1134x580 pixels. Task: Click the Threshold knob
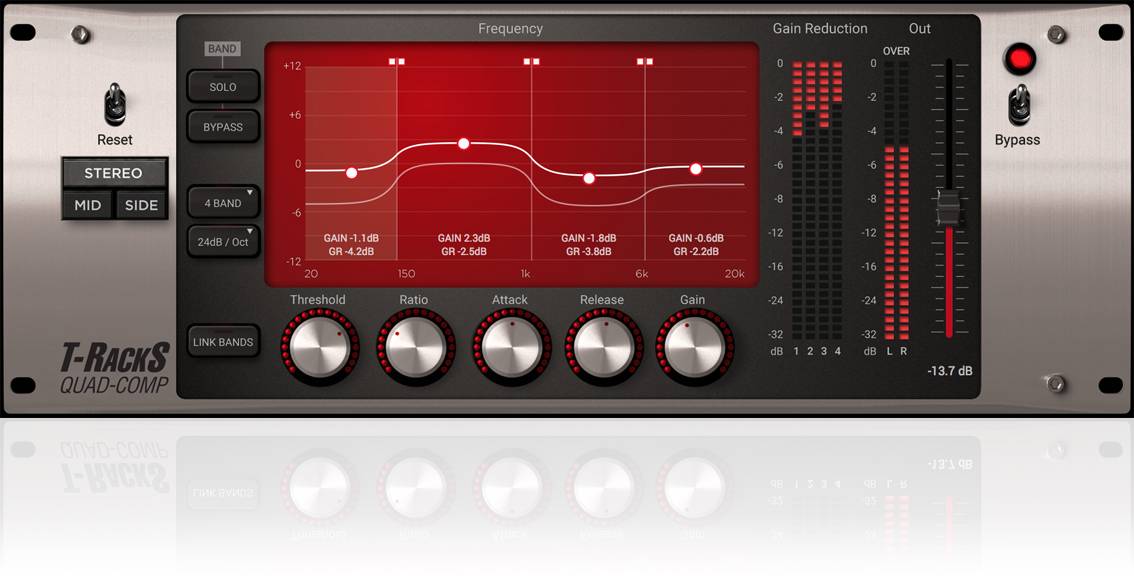[318, 347]
